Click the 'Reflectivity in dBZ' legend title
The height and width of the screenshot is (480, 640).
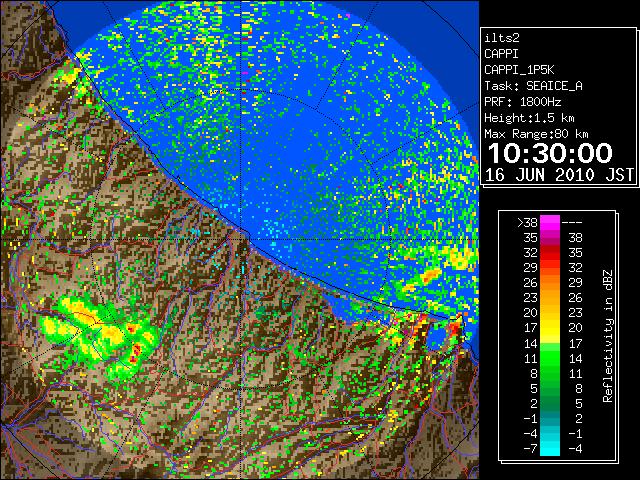608,336
